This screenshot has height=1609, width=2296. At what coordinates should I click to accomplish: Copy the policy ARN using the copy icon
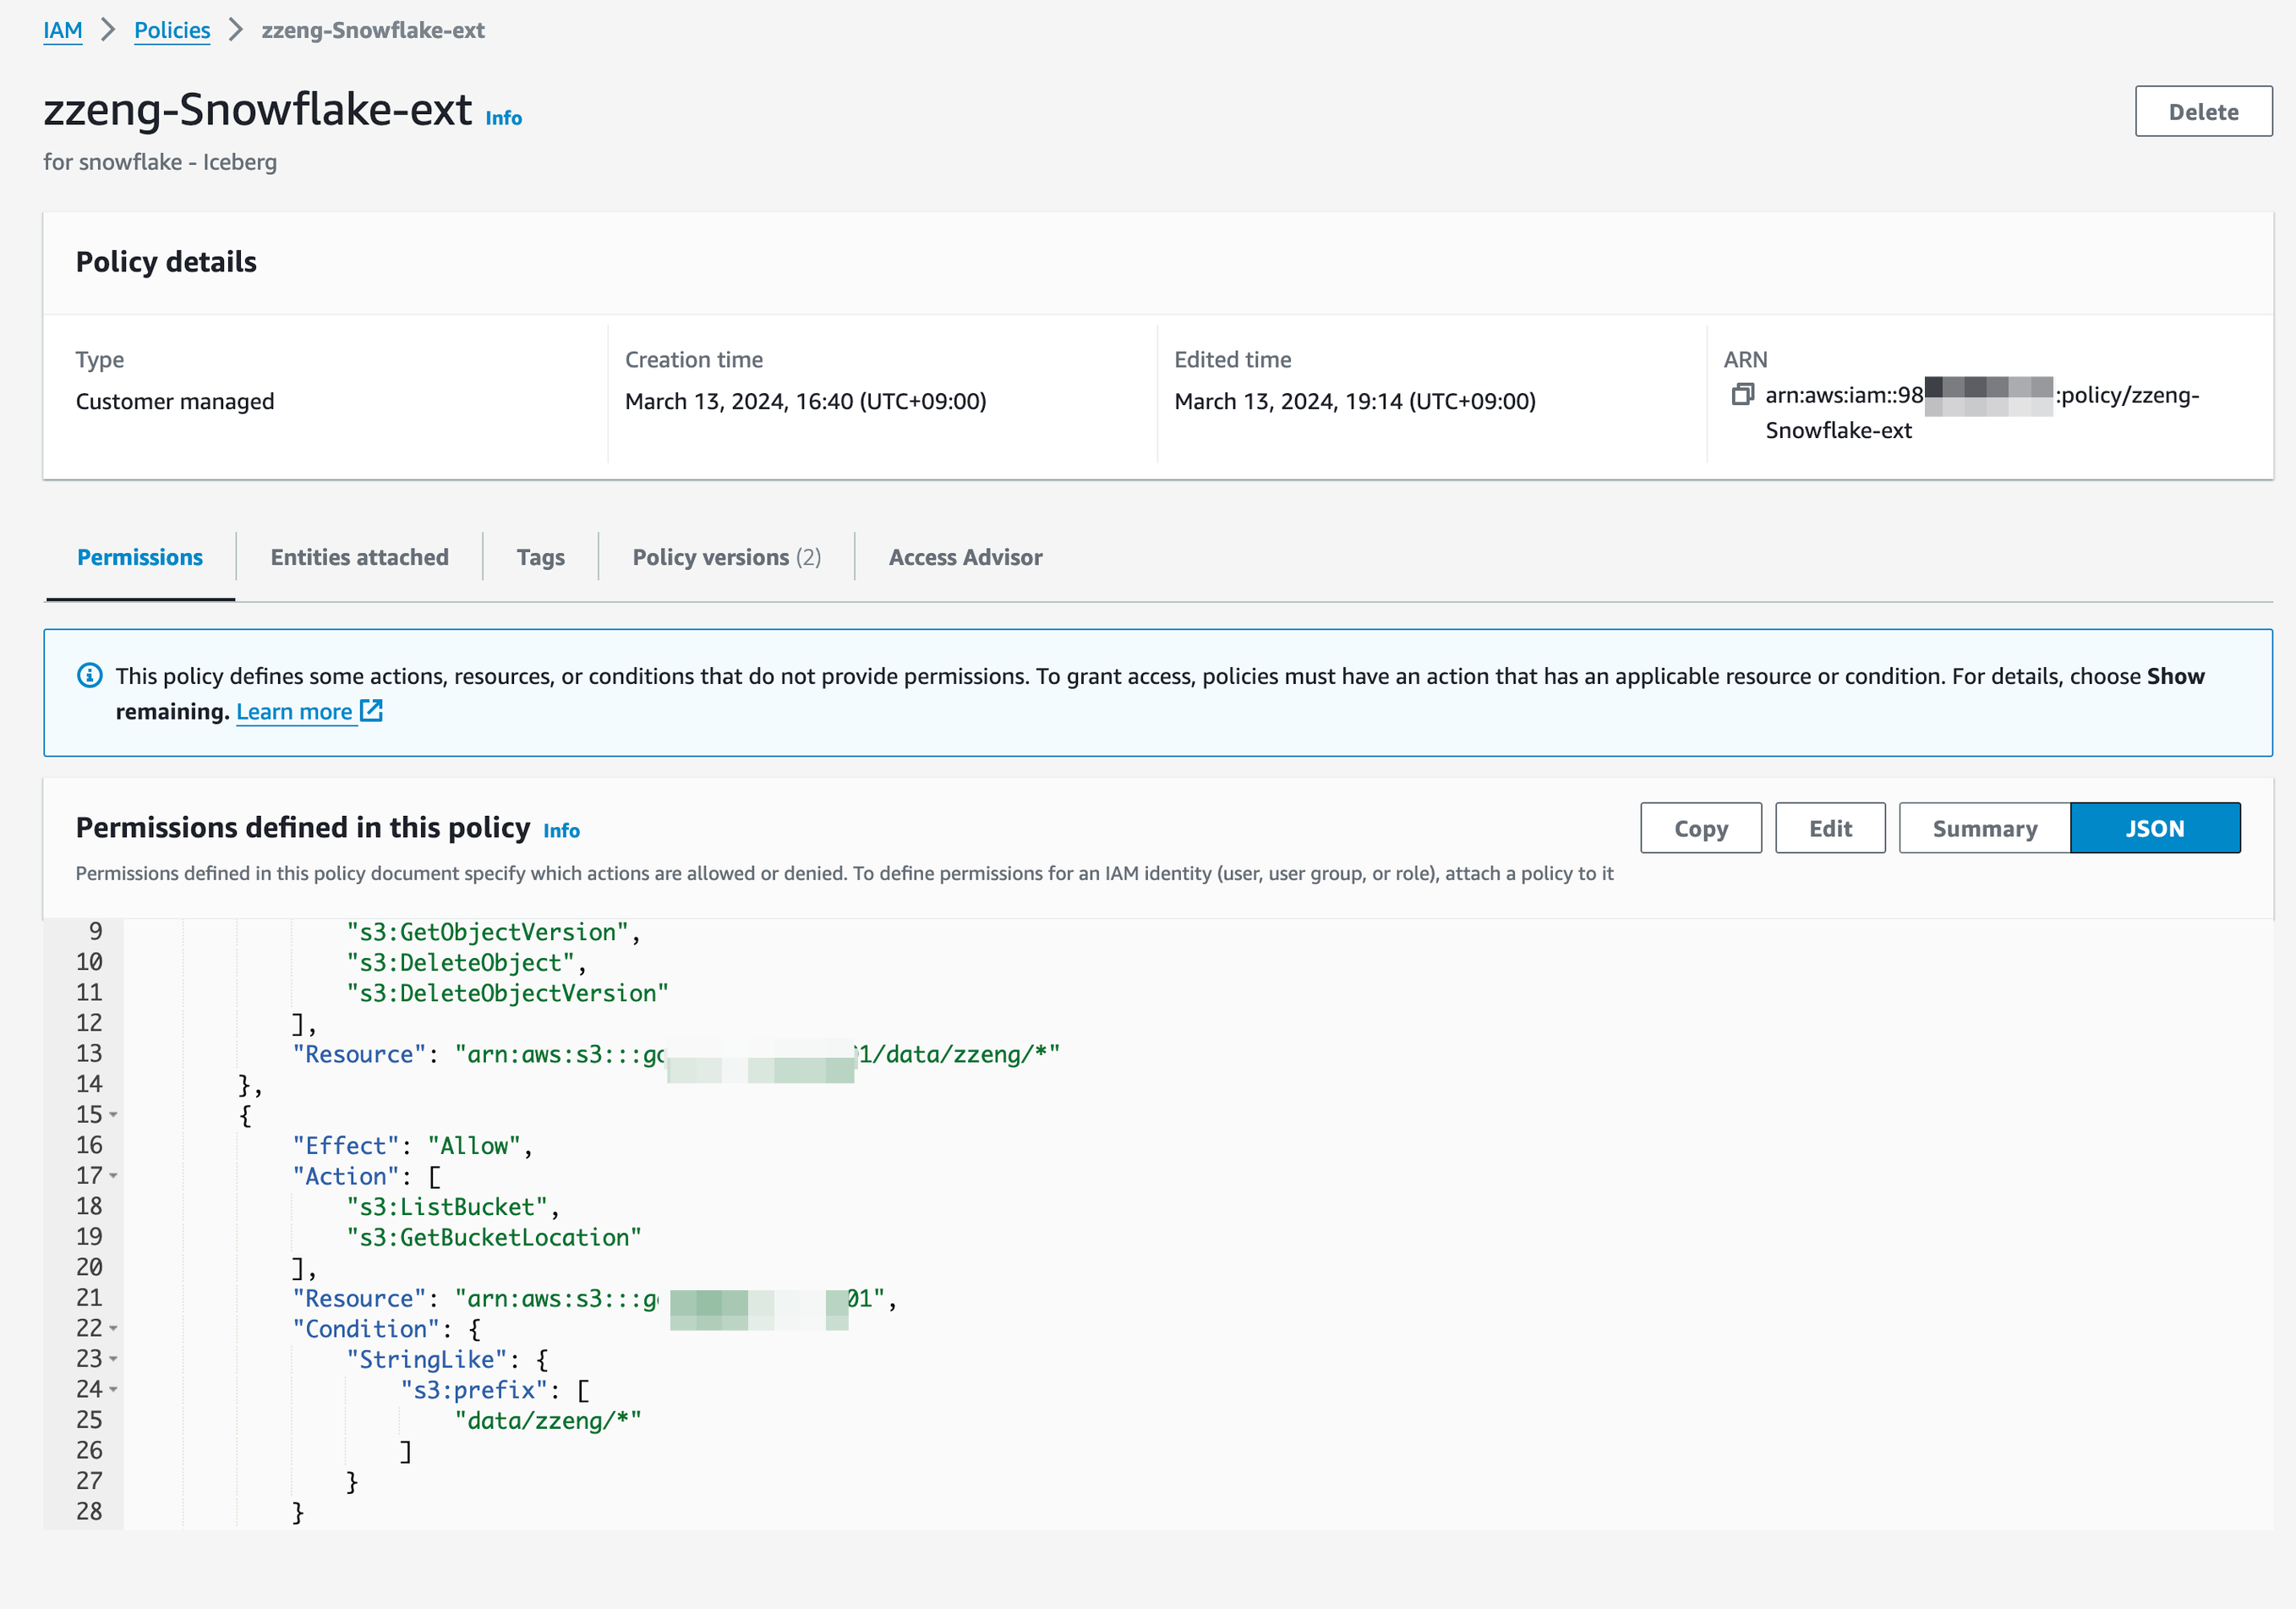point(1742,396)
